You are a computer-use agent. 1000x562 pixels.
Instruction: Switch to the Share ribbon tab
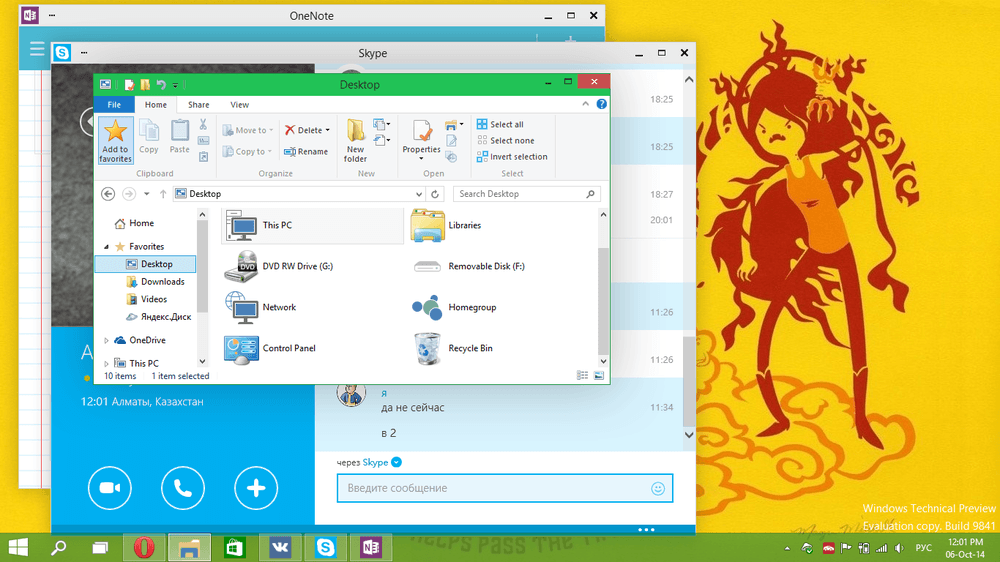pos(198,105)
